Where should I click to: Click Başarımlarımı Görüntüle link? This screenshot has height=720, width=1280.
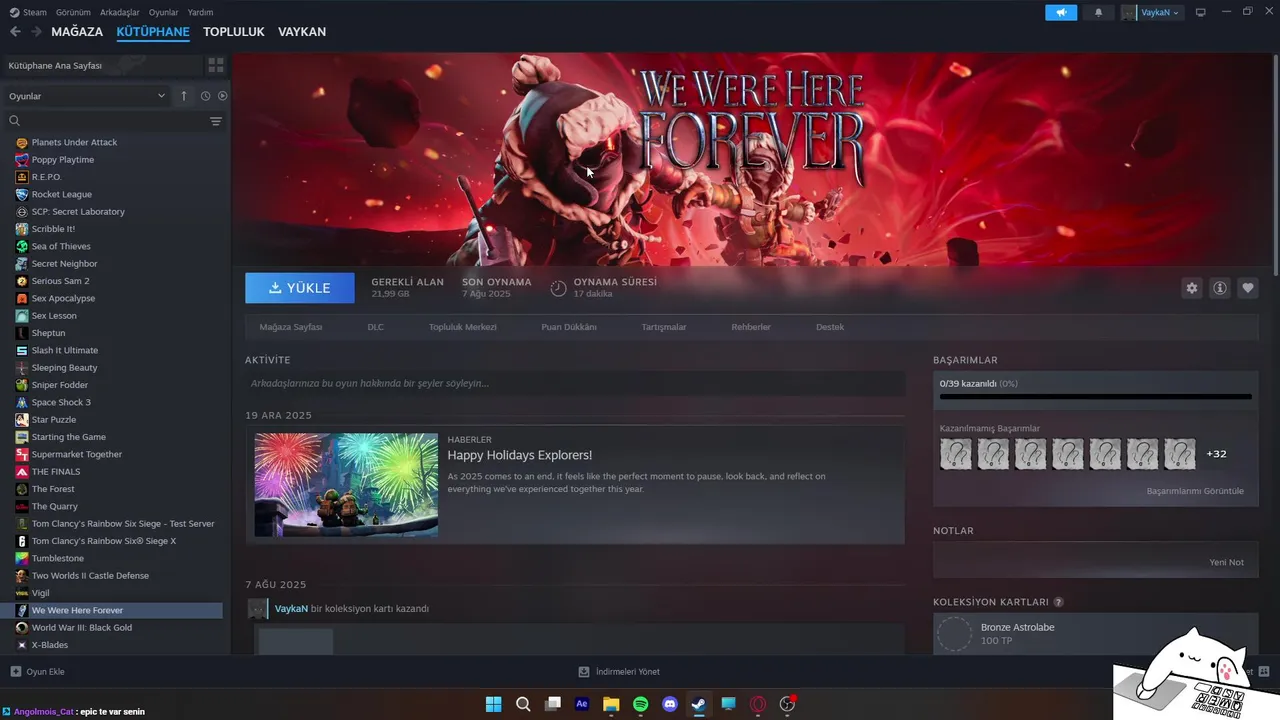[1195, 491]
